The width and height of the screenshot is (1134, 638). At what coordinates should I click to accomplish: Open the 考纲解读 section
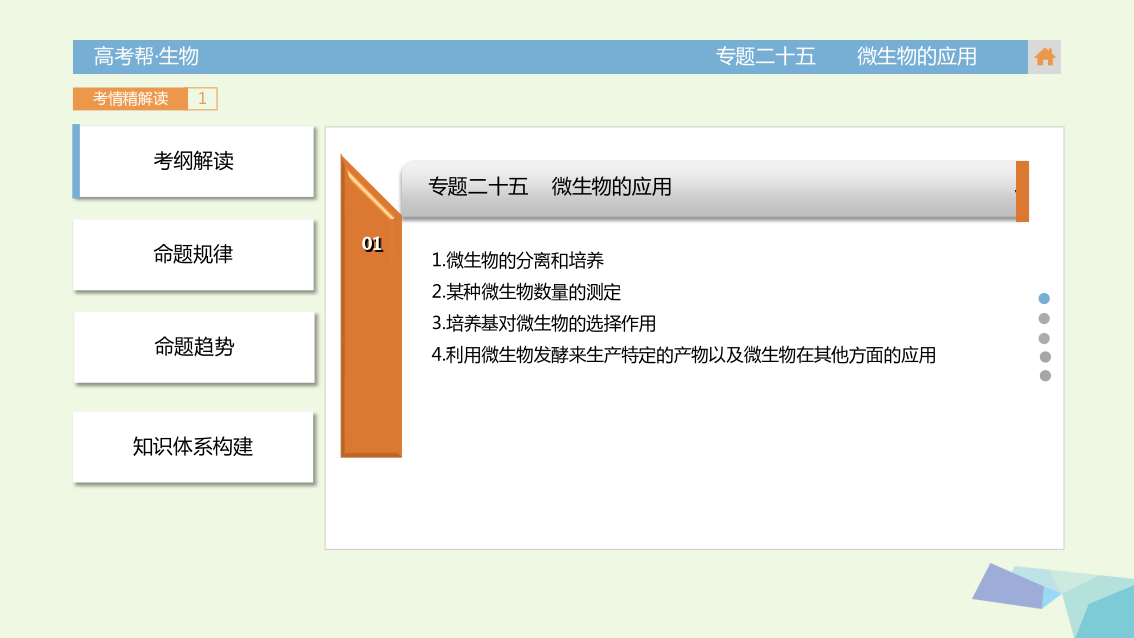click(194, 161)
